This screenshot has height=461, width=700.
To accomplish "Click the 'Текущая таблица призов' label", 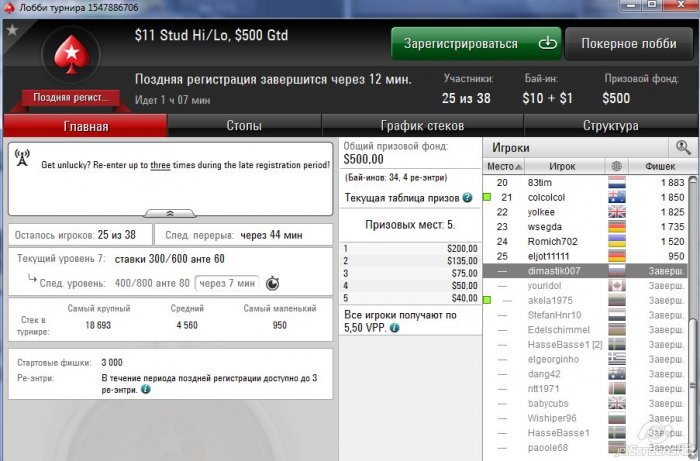I will coord(402,198).
